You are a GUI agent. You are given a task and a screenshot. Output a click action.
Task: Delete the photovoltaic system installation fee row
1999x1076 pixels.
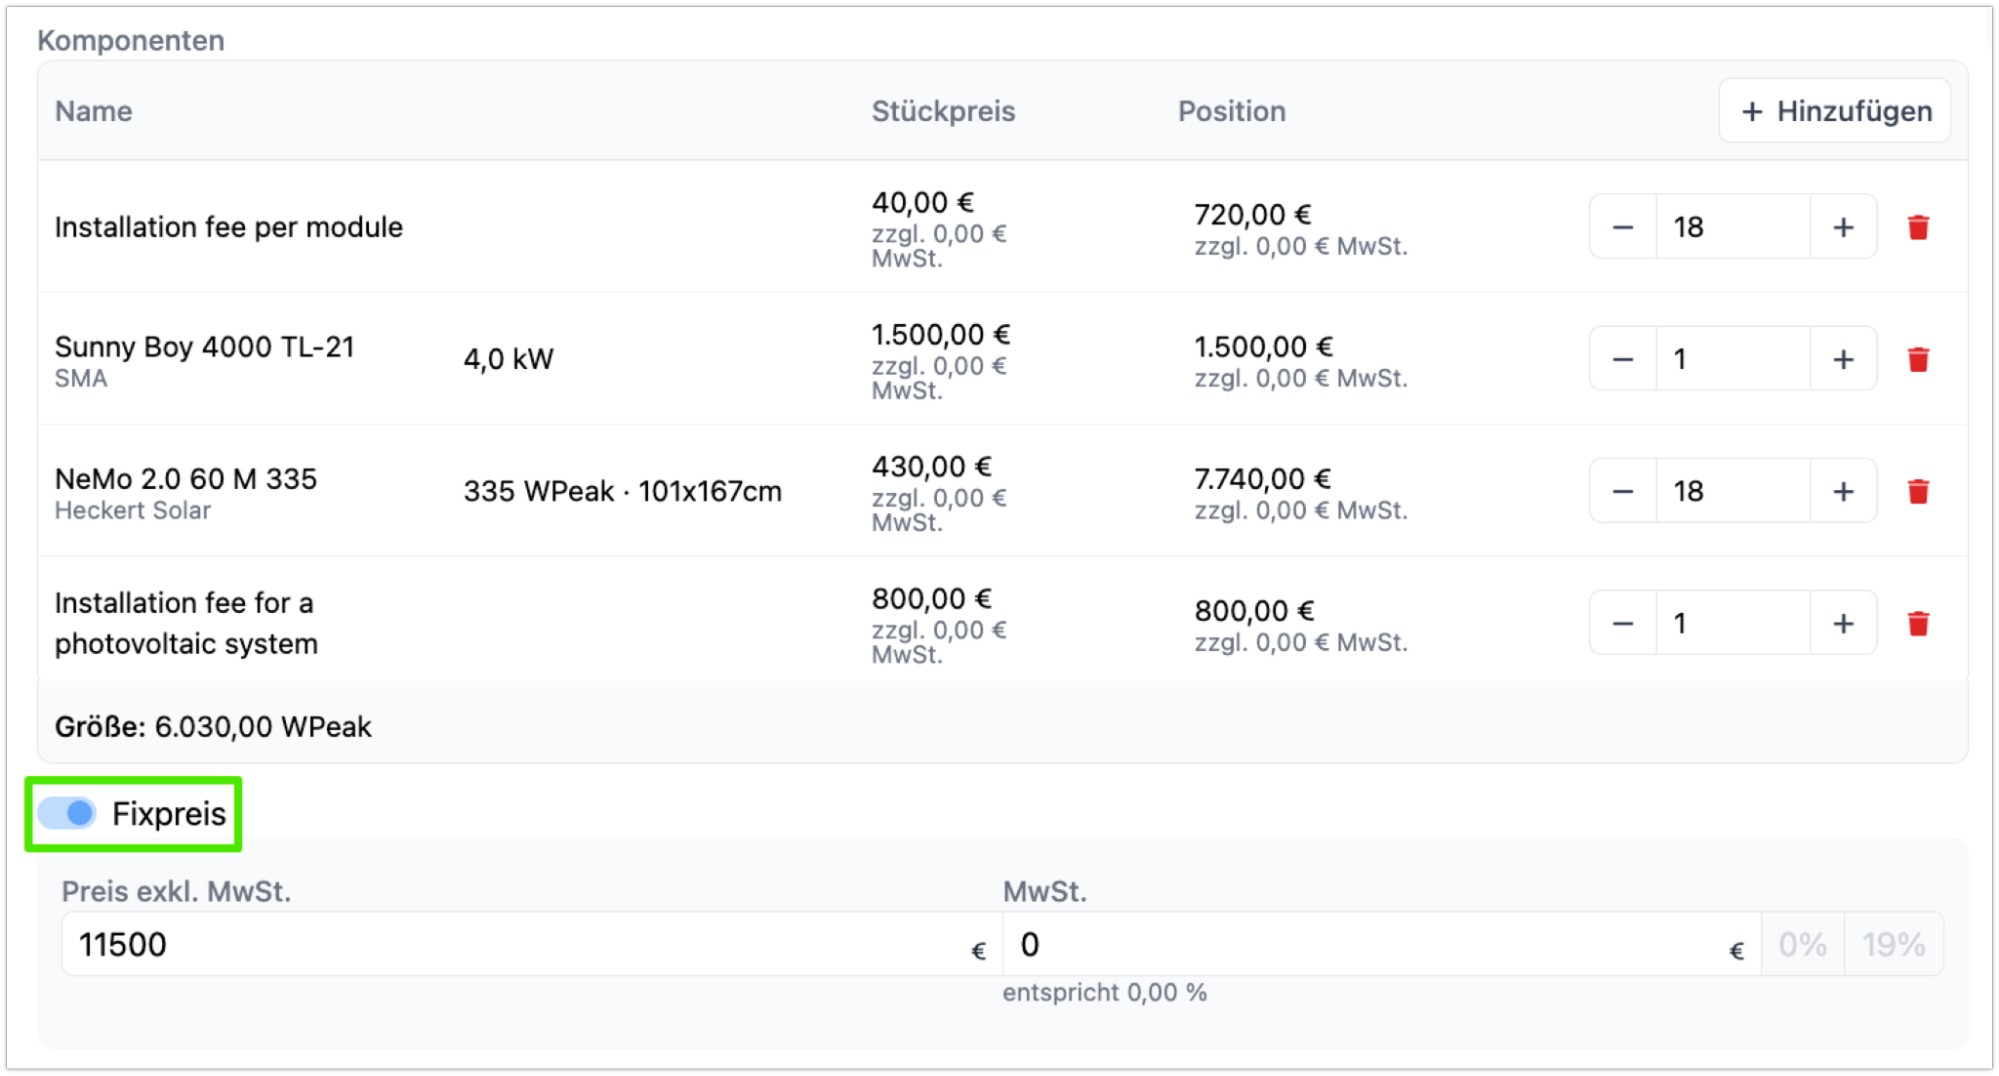(1917, 623)
